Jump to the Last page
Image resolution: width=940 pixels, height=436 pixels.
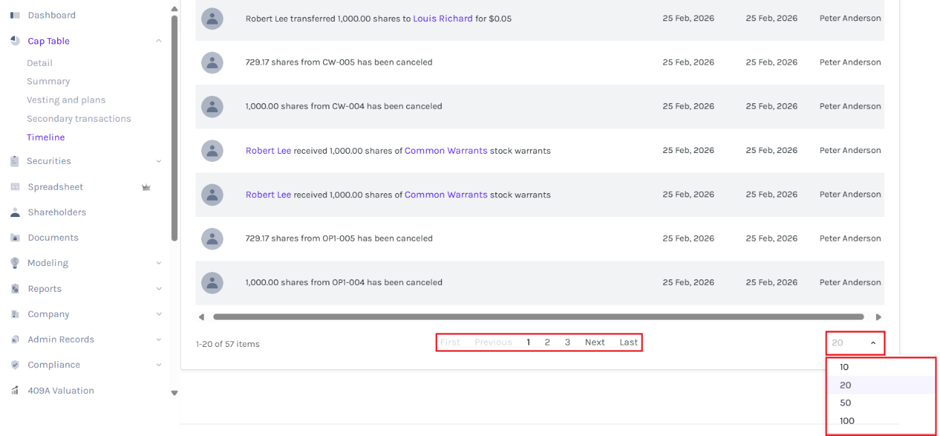pos(628,342)
